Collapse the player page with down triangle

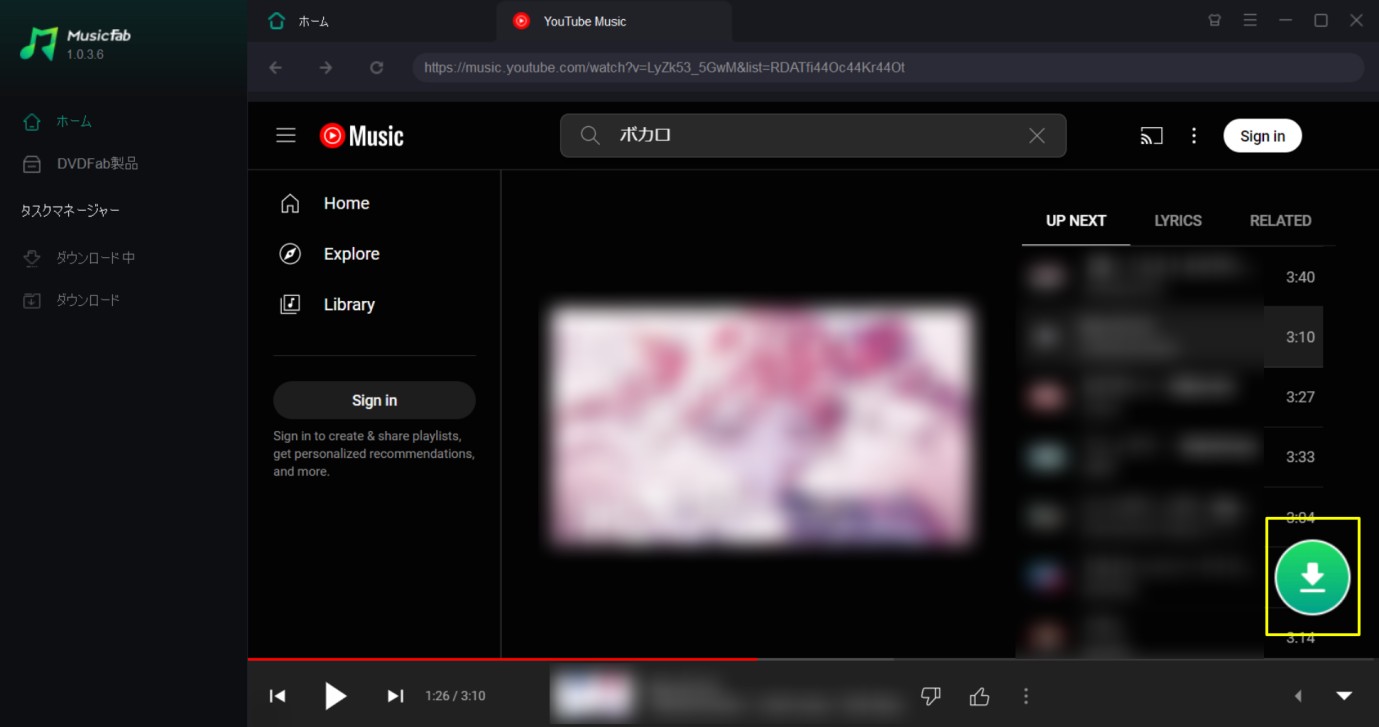[1345, 696]
